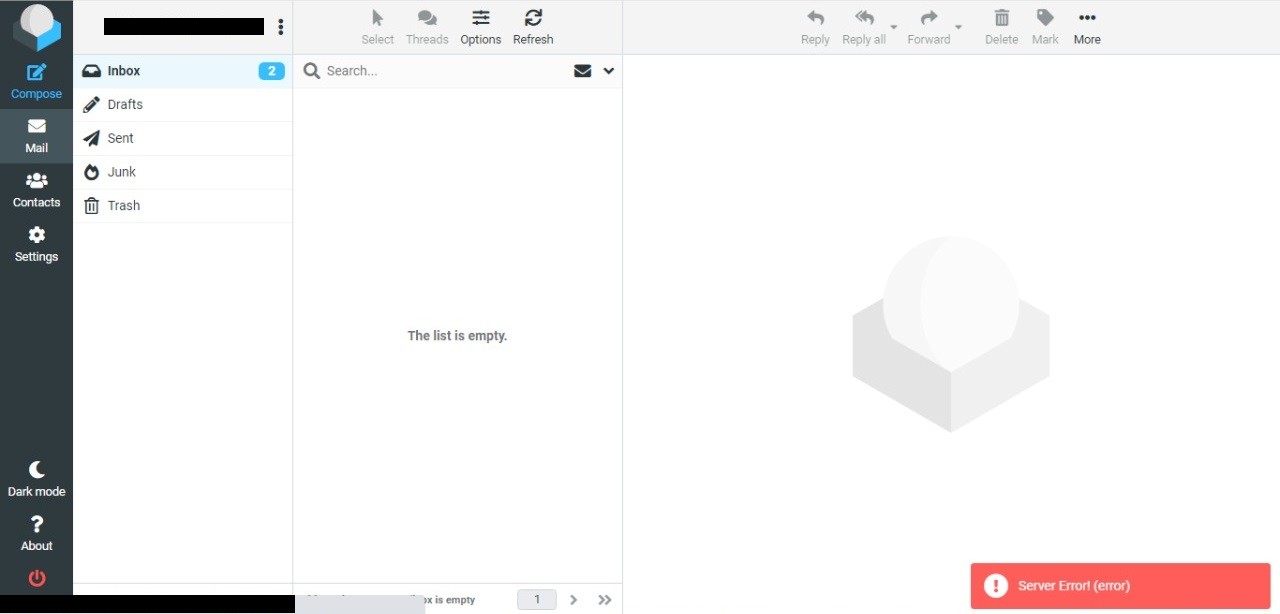The height and width of the screenshot is (614, 1280).
Task: Dismiss the Server Error notification
Action: click(x=1120, y=586)
